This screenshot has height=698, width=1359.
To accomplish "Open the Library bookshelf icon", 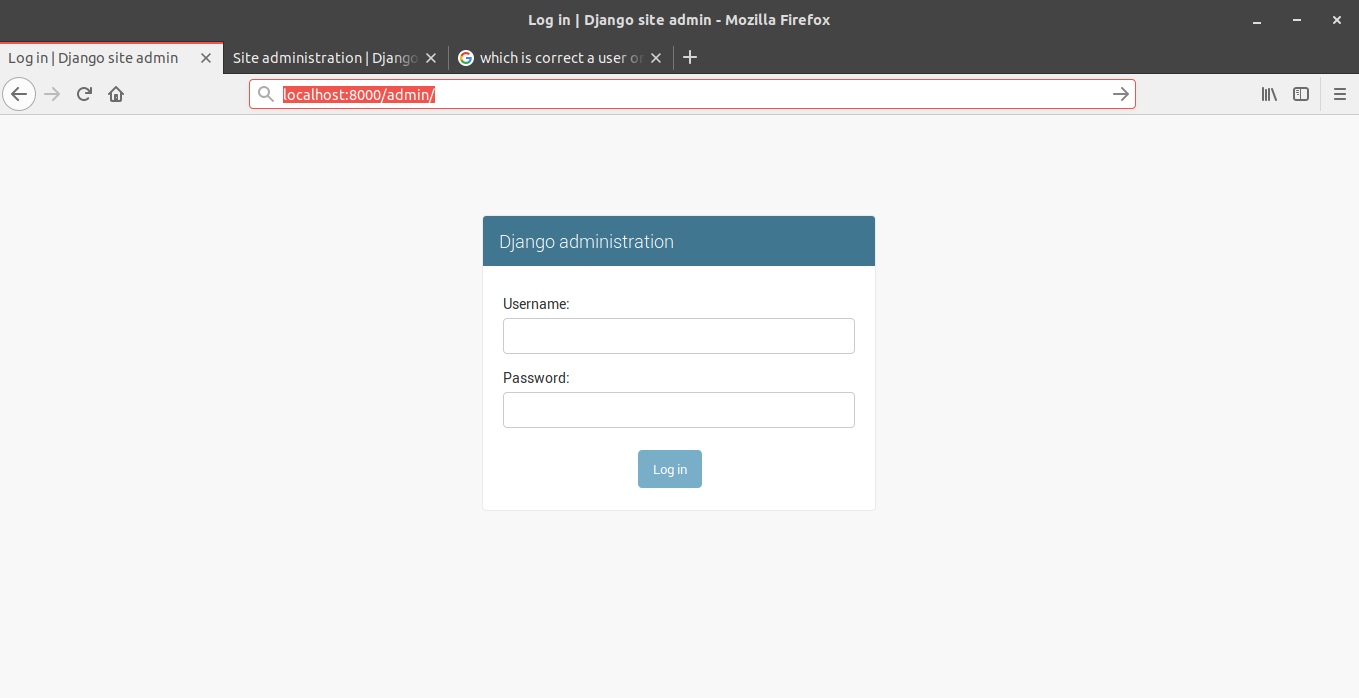I will coord(1269,94).
